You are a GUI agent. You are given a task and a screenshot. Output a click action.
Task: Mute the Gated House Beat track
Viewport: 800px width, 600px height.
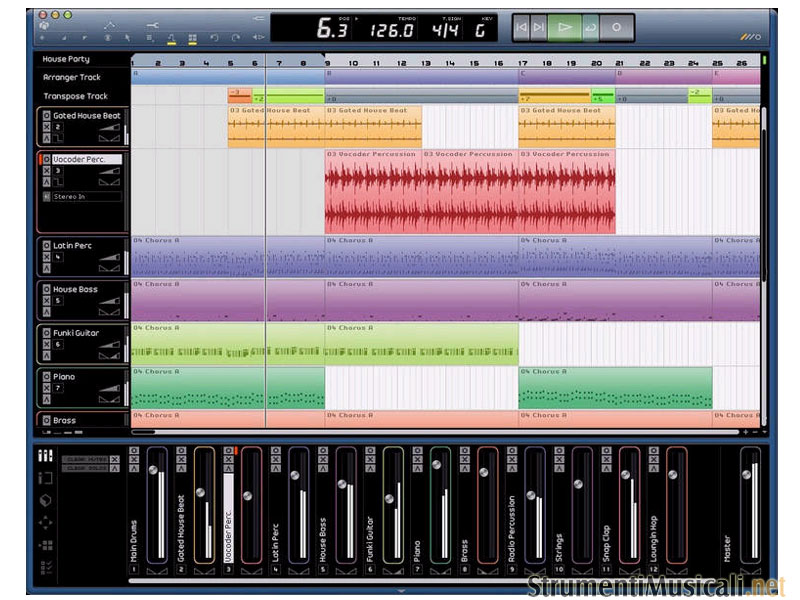pos(46,127)
